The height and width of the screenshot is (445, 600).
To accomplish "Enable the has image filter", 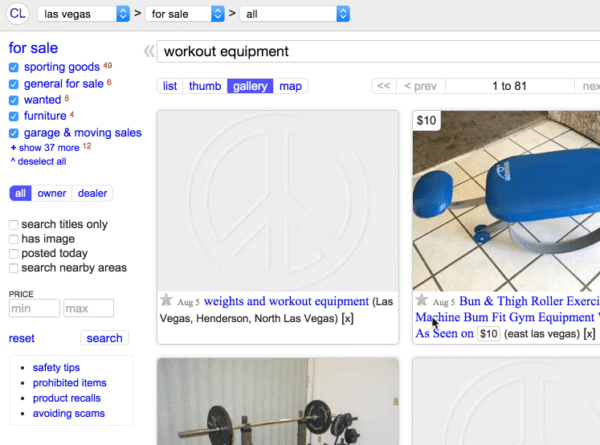I will pyautogui.click(x=14, y=239).
